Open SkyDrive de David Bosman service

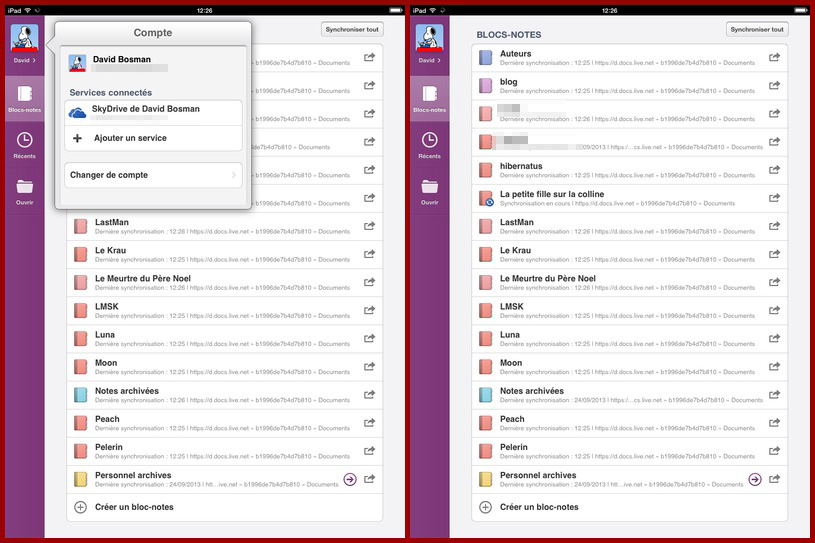pyautogui.click(x=153, y=113)
